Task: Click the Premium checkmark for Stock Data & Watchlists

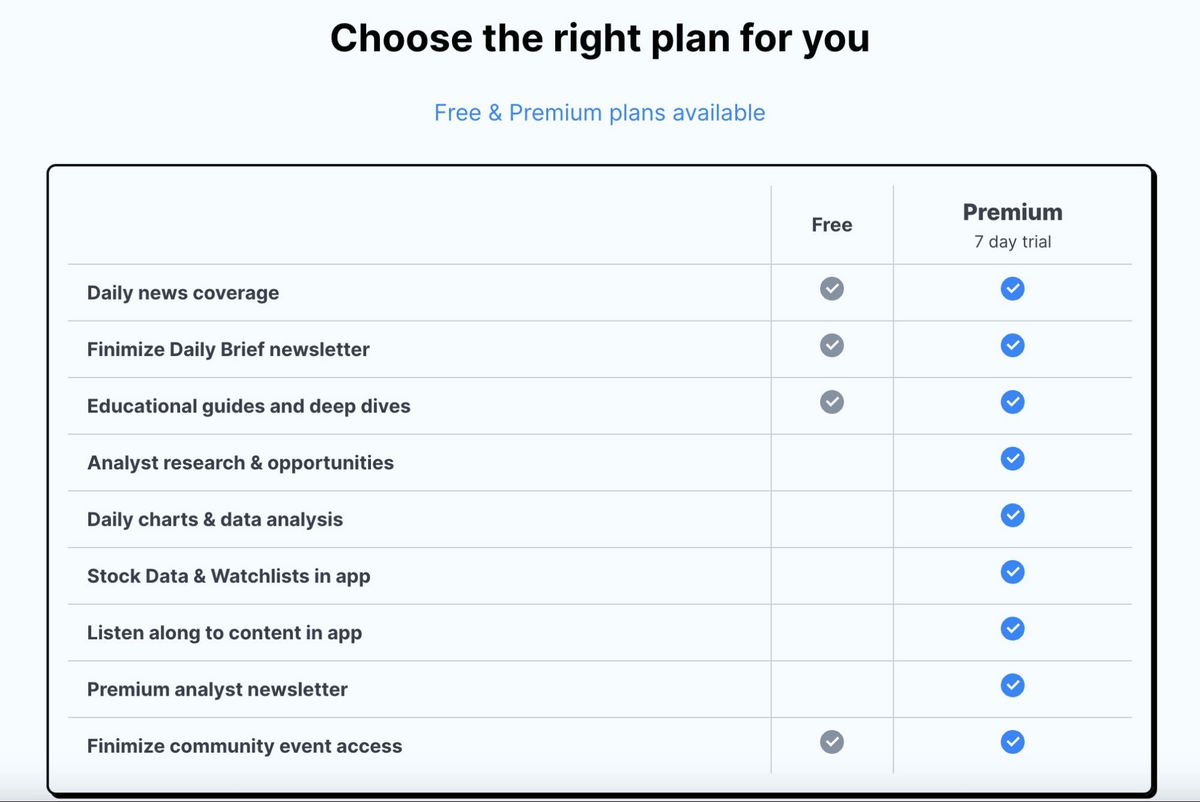Action: click(x=1013, y=572)
